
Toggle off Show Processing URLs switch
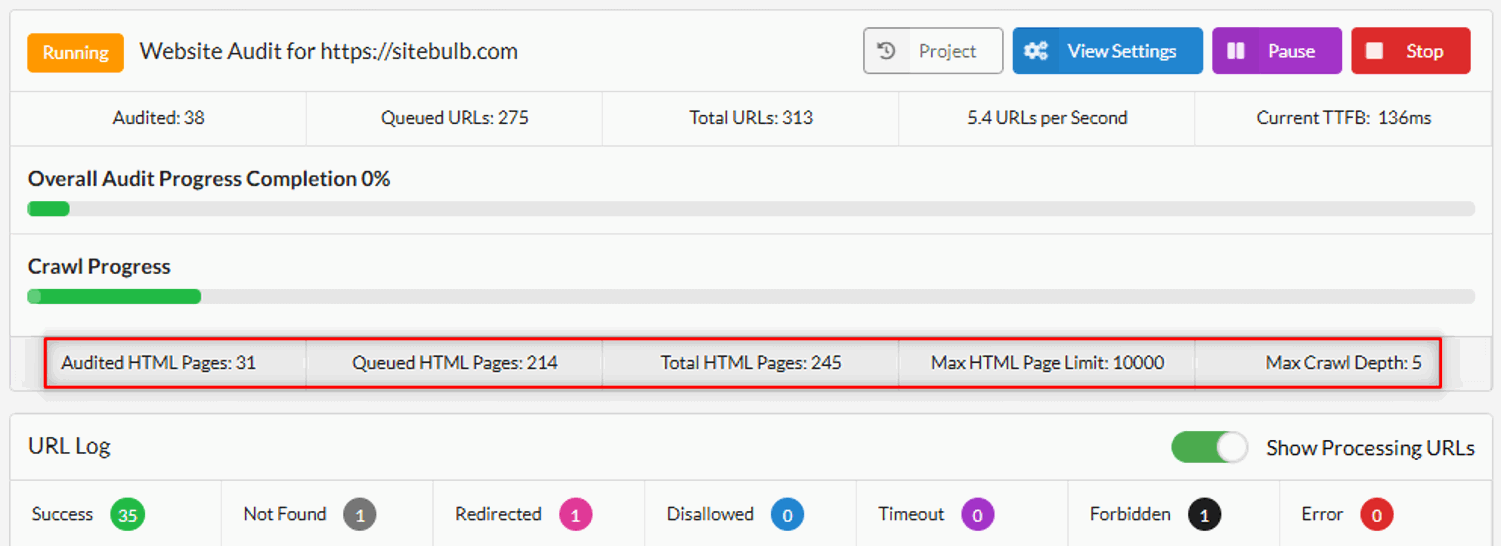tap(1210, 448)
